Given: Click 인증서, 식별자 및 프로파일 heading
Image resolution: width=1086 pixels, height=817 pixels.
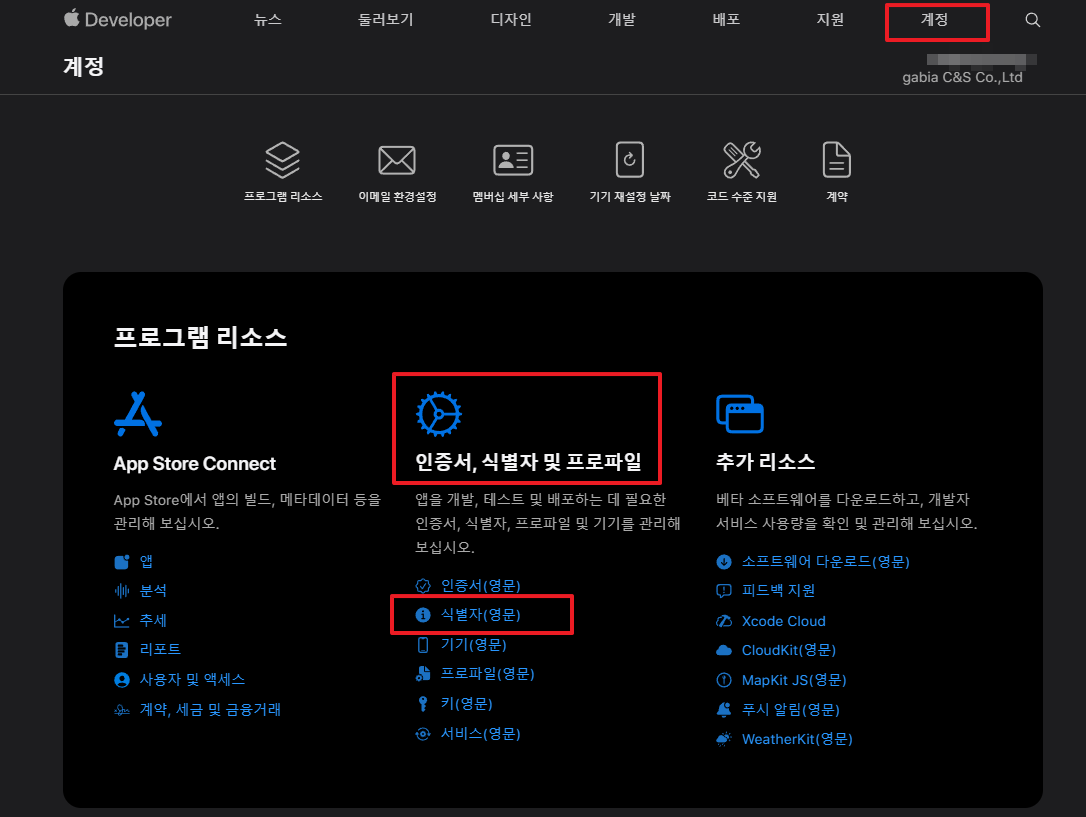Looking at the screenshot, I should point(528,462).
